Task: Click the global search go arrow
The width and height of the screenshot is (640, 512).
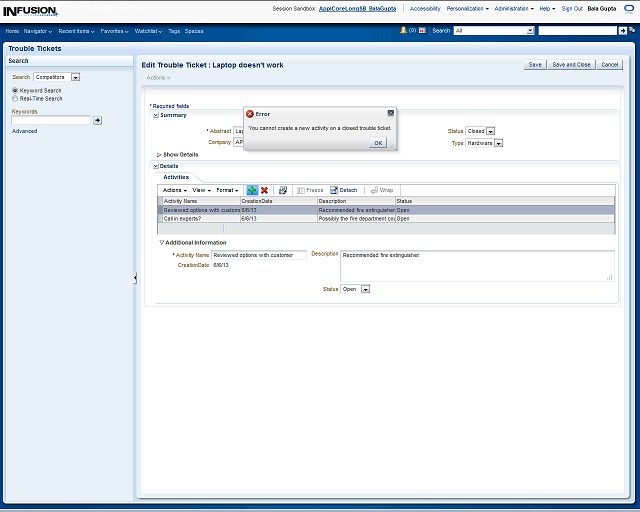Action: (x=623, y=31)
